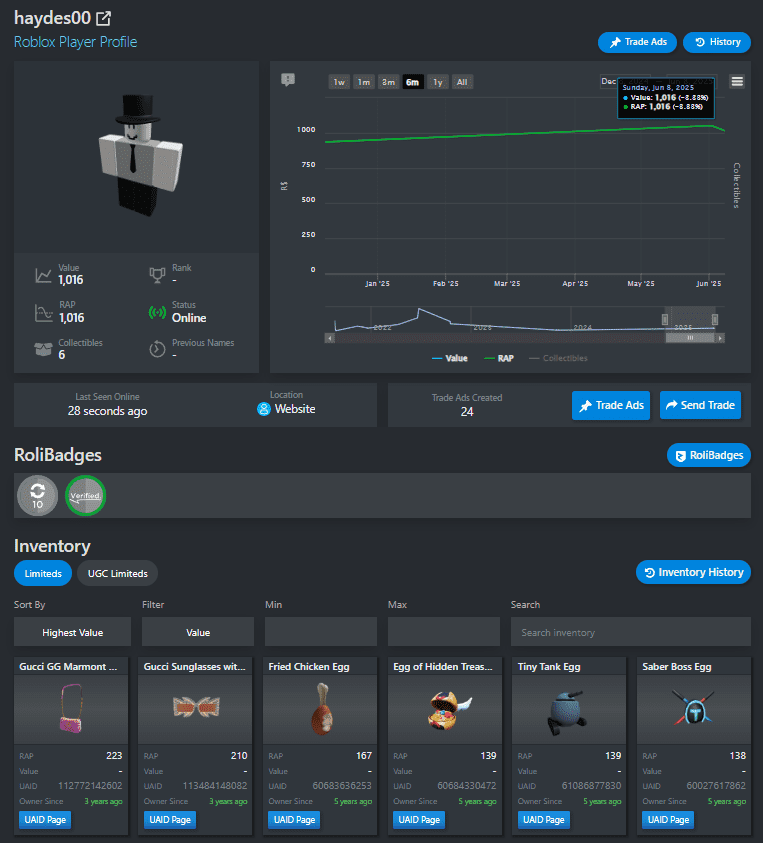Open Gucci Sunglasses item thumbnail
This screenshot has height=843, width=763.
(x=196, y=709)
